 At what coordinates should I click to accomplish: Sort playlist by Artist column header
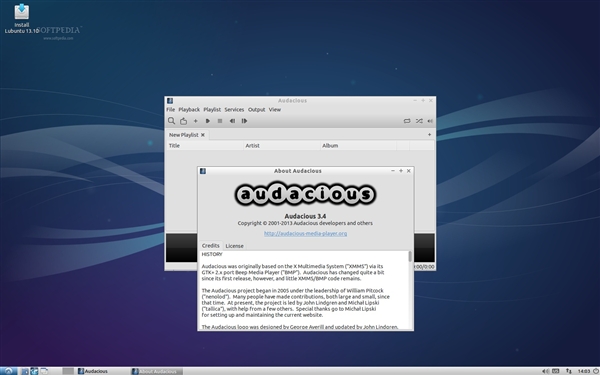click(x=282, y=145)
